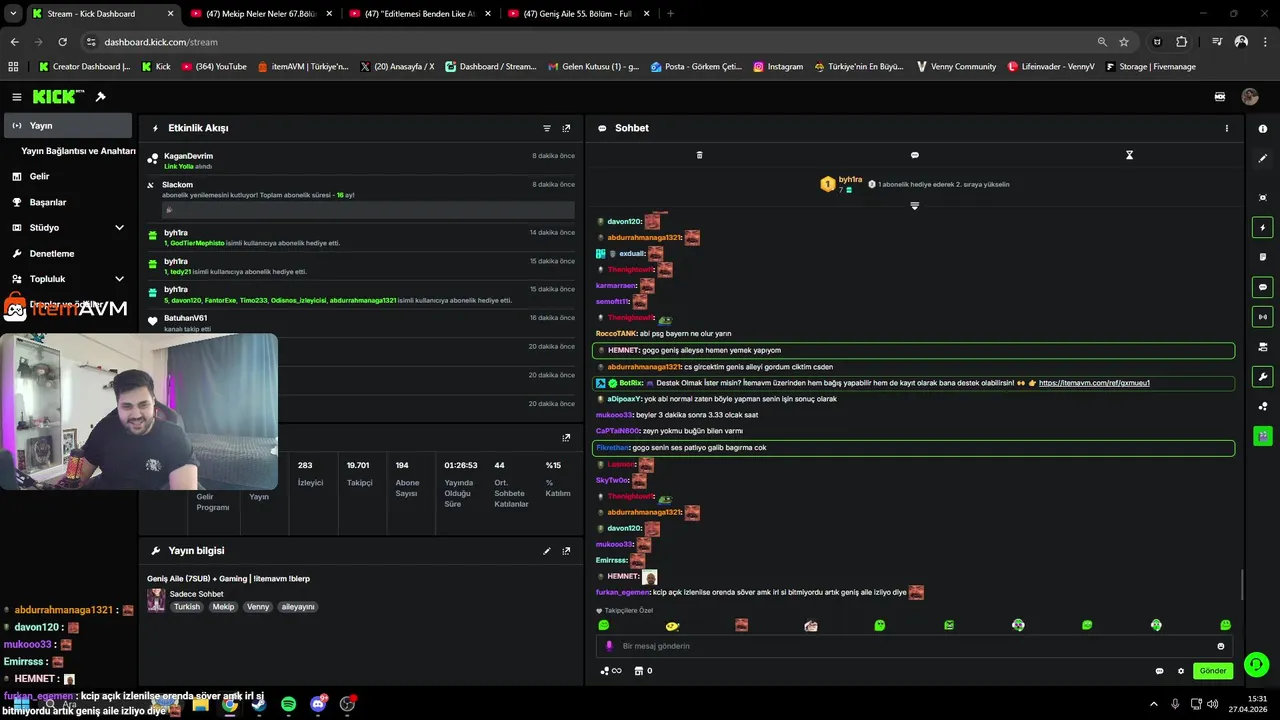
Task: Switch to Geniş Aile 55. Bölüm browser tab
Action: (x=580, y=14)
